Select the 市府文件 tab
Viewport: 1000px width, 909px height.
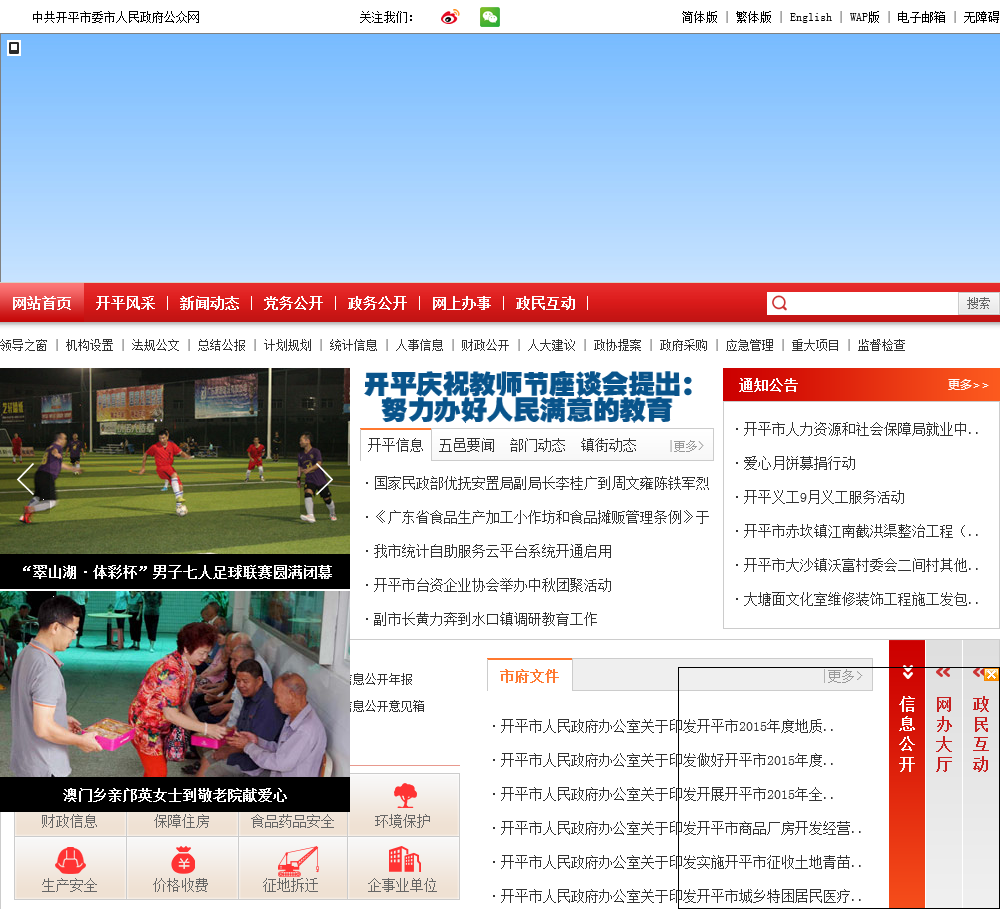[529, 676]
